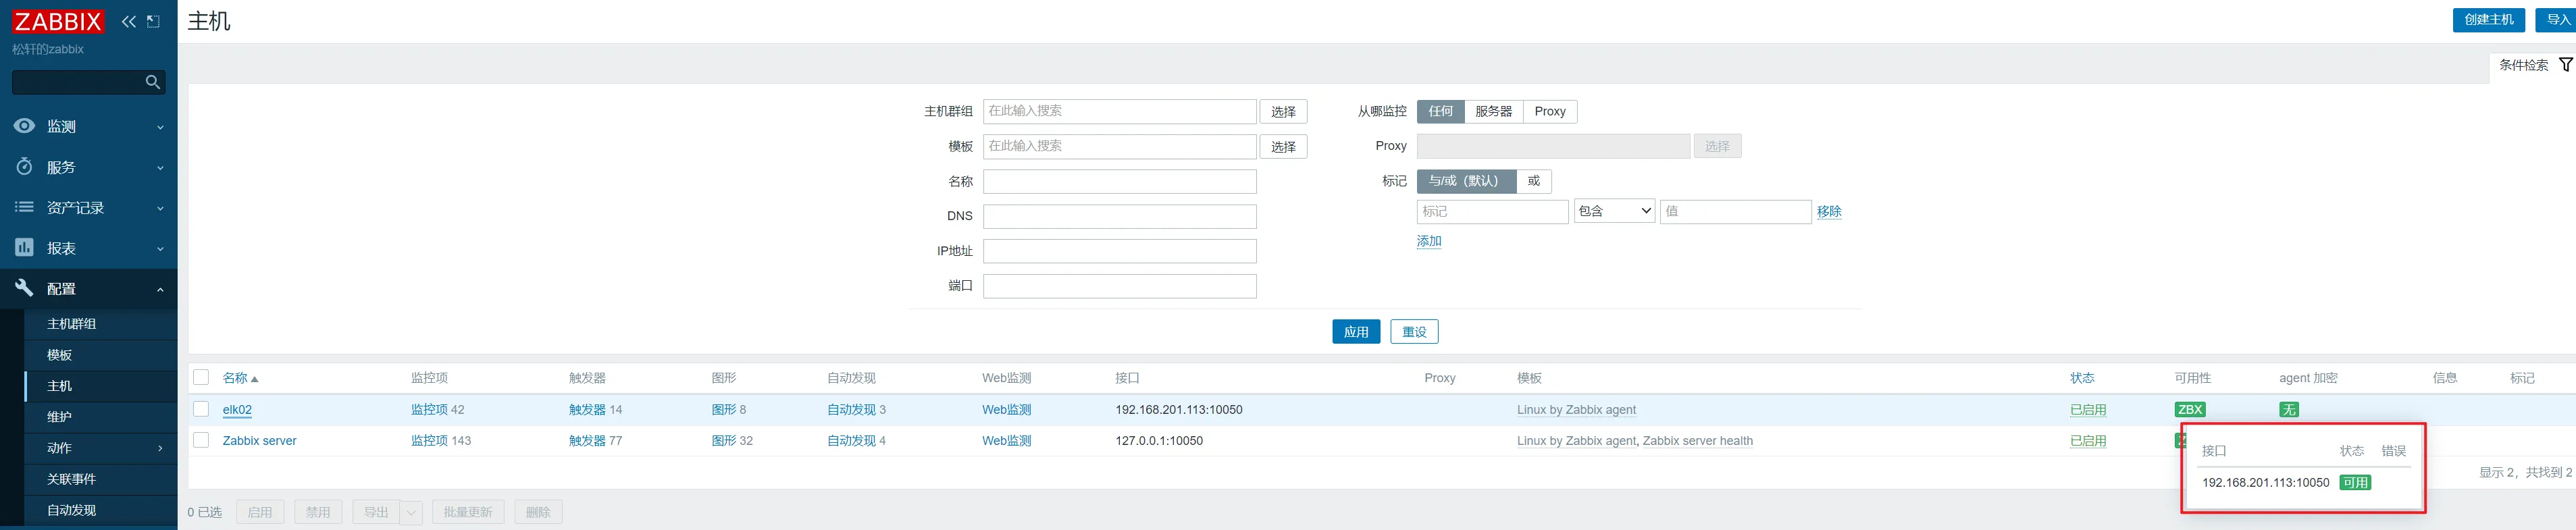Click the Zabbix logo
Screen dimensions: 2576x530
pos(58,21)
